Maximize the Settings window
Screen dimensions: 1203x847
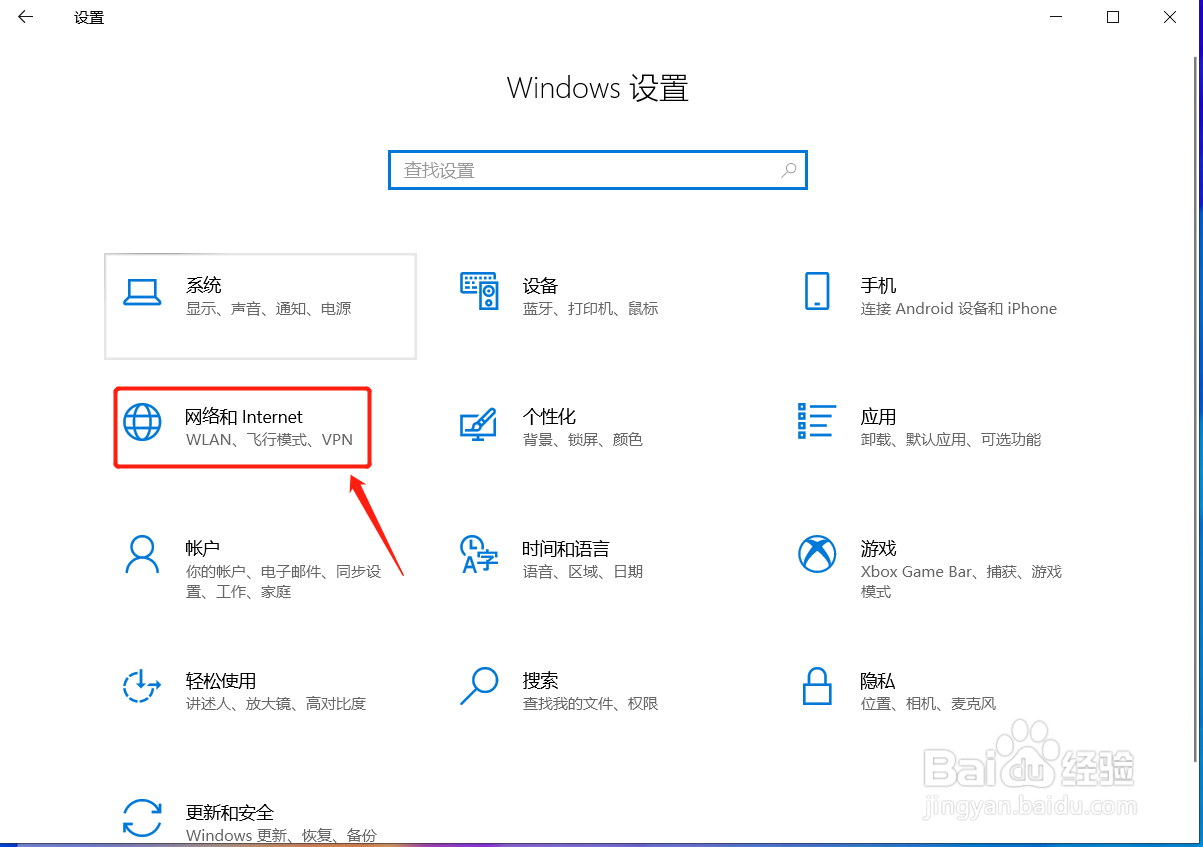click(1113, 17)
